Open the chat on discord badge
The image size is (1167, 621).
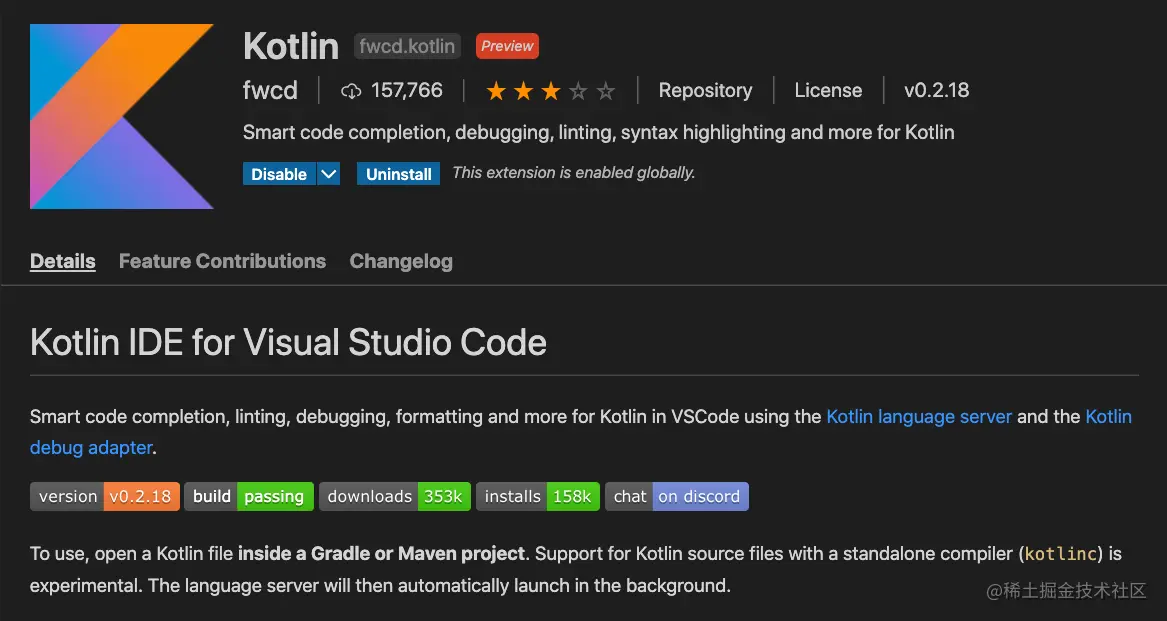pyautogui.click(x=677, y=496)
